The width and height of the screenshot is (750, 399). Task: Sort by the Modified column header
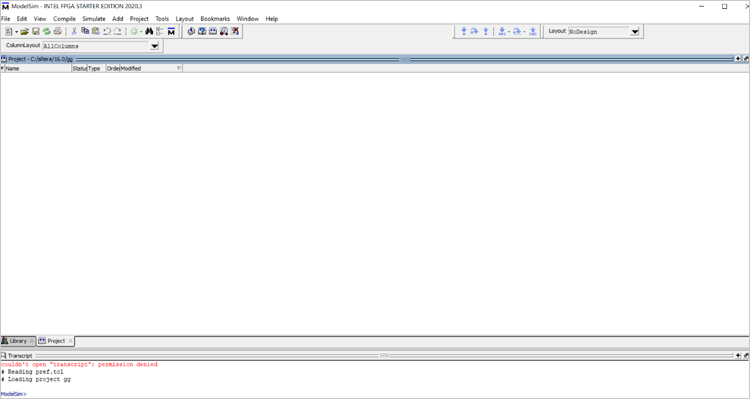click(x=151, y=68)
